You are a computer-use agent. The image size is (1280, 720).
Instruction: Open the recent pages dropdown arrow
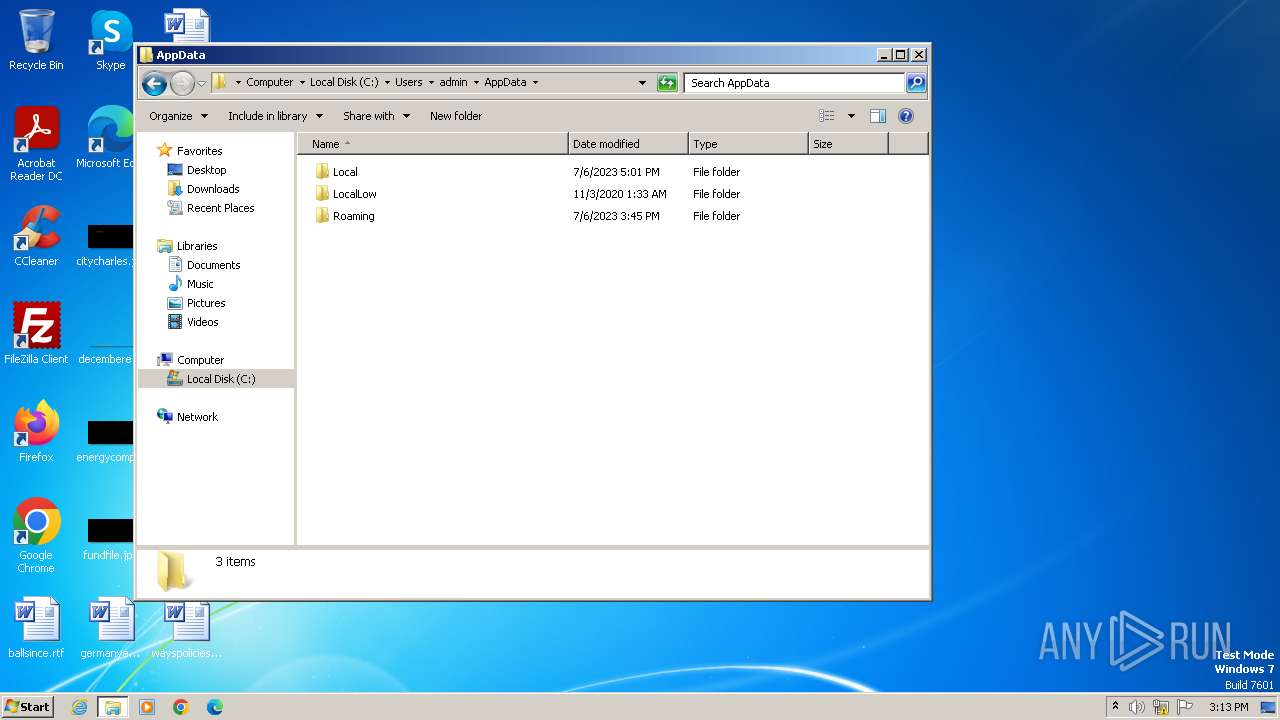[x=201, y=83]
